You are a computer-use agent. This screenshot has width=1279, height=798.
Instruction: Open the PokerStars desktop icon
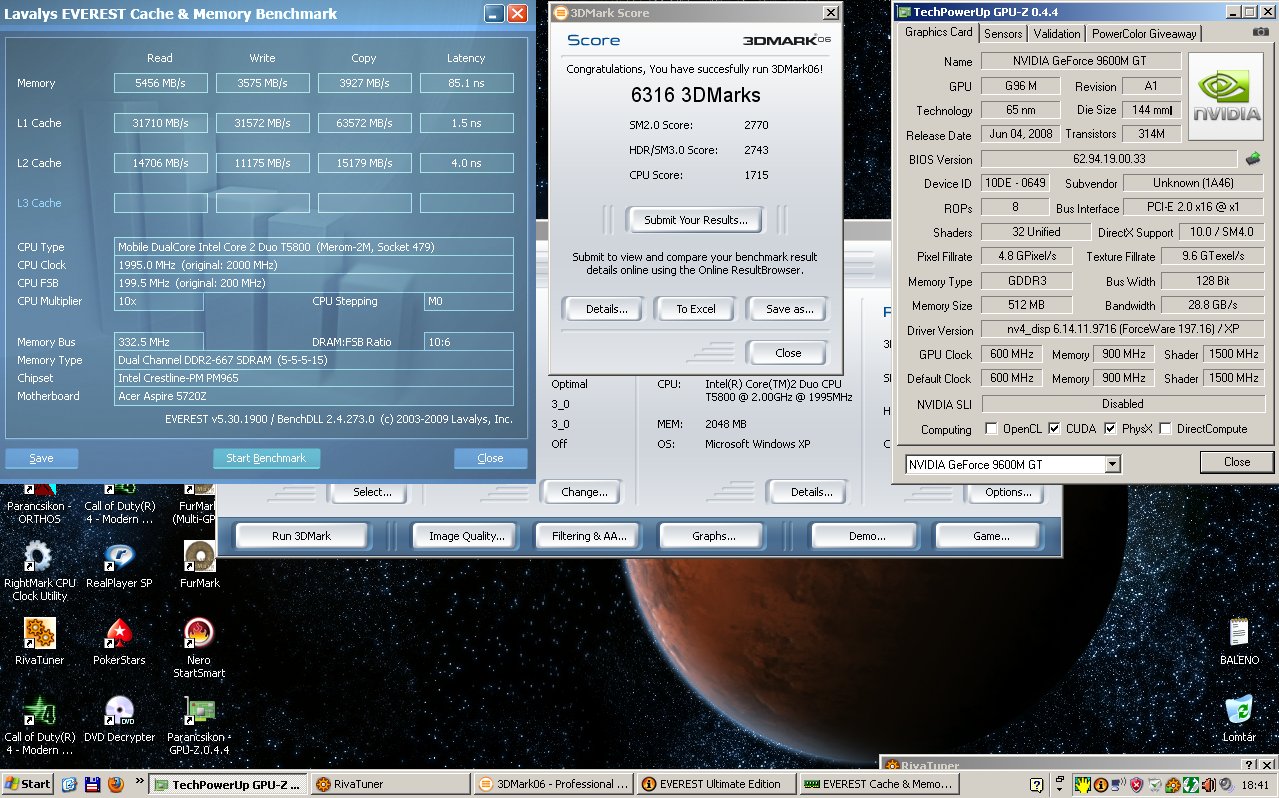119,642
